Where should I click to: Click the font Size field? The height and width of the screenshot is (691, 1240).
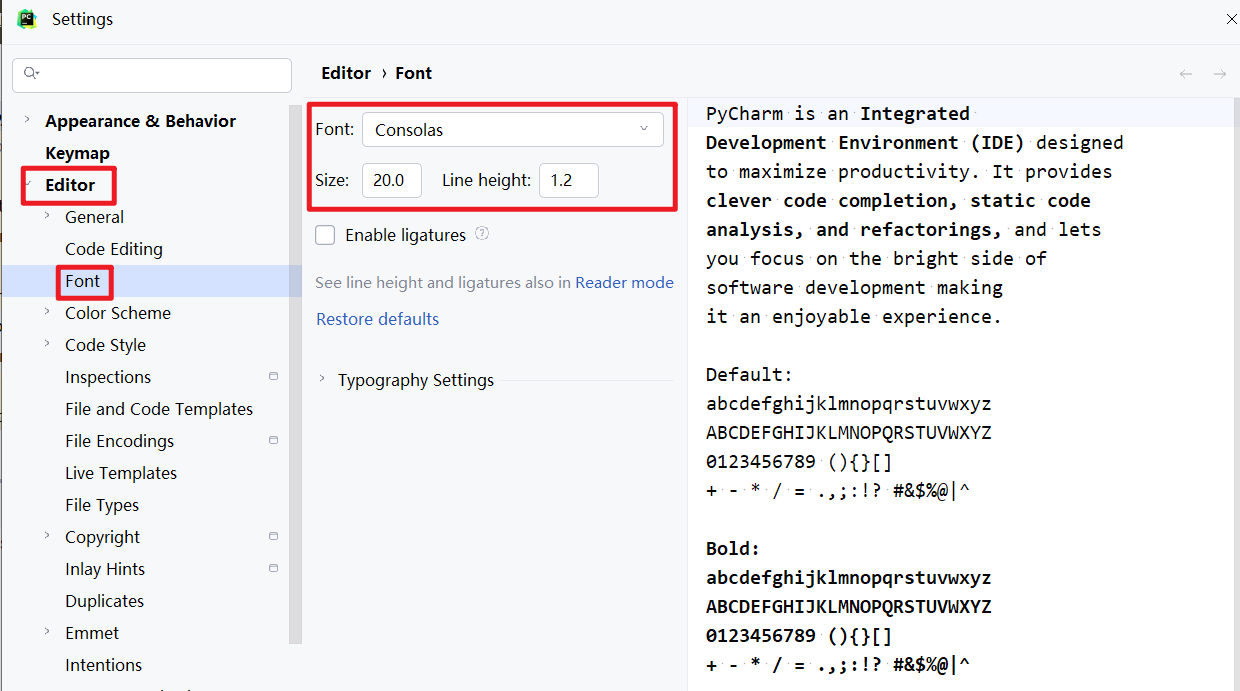391,180
